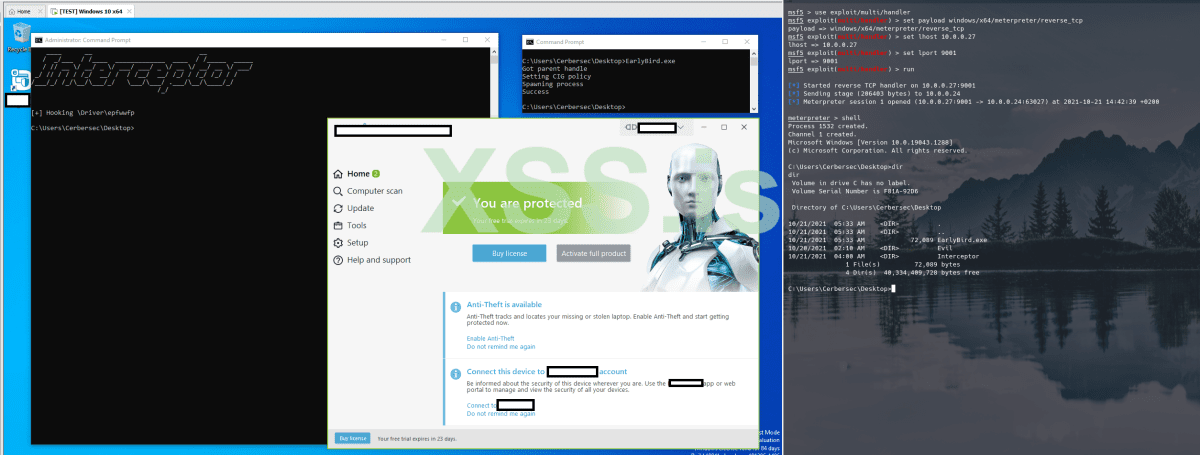Click trial expiry text in the bottom status bar
1200x455 pixels.
417,439
